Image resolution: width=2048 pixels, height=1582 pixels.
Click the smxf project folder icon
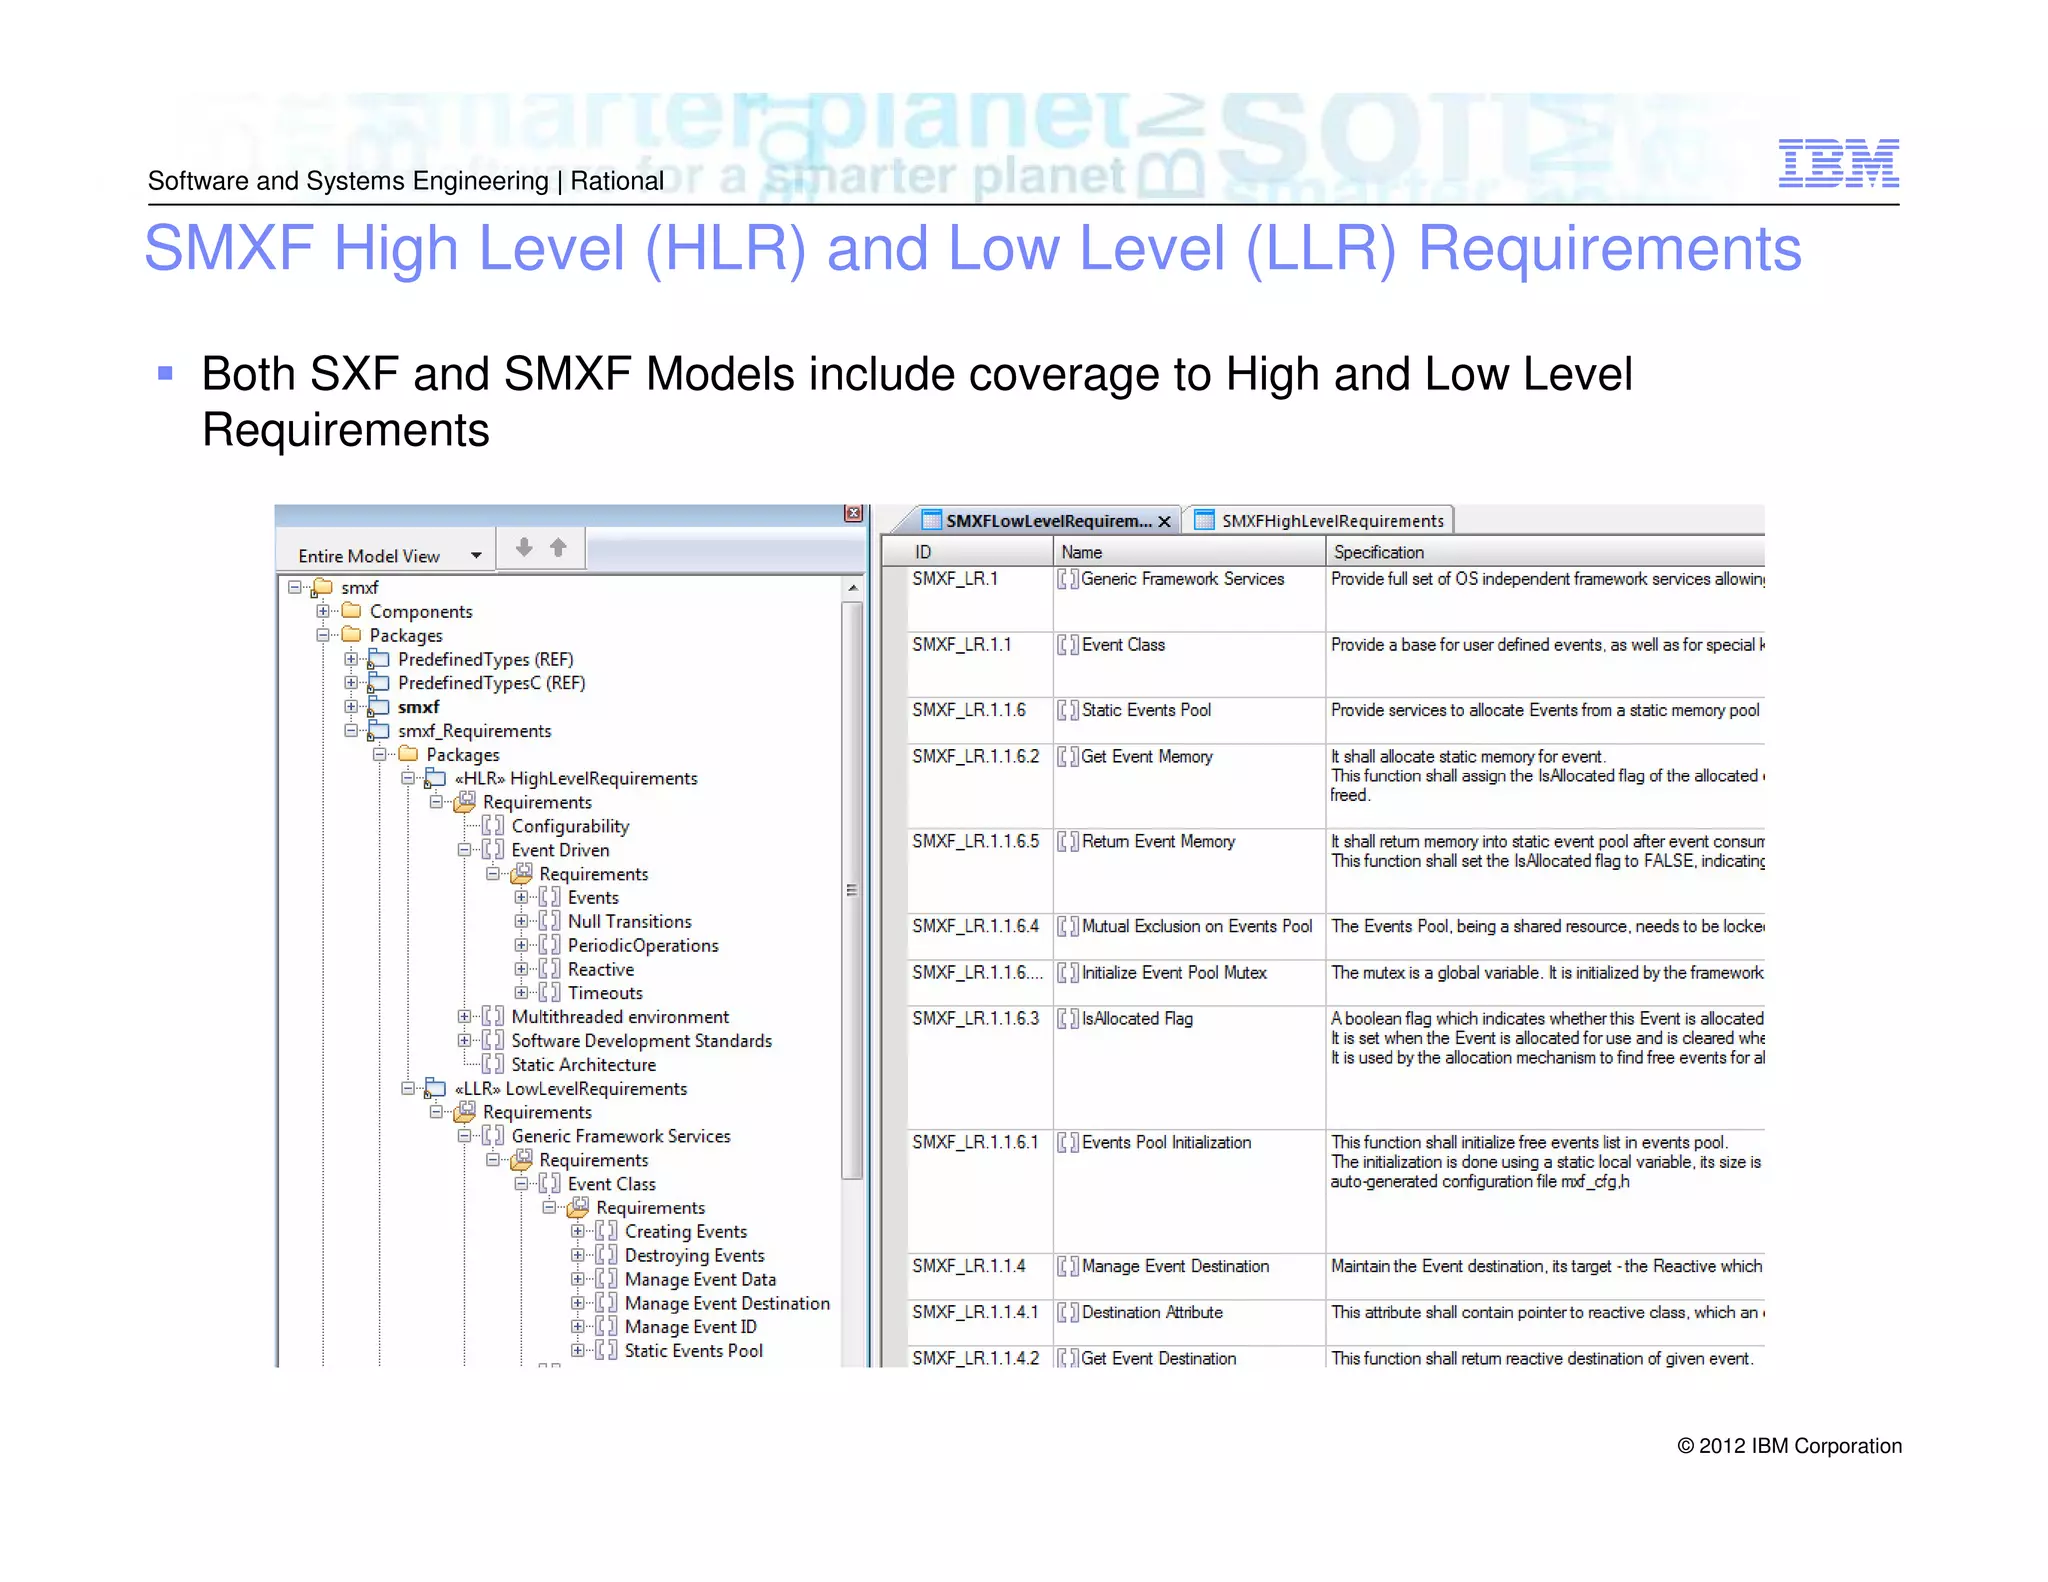[x=323, y=587]
